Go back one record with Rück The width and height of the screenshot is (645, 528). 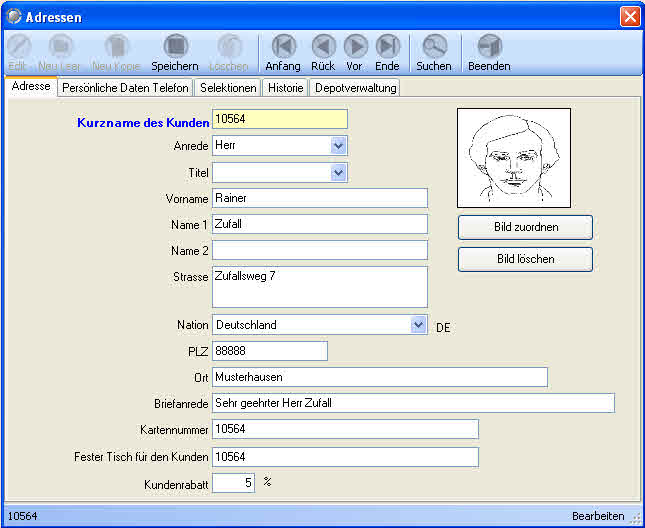(x=323, y=47)
